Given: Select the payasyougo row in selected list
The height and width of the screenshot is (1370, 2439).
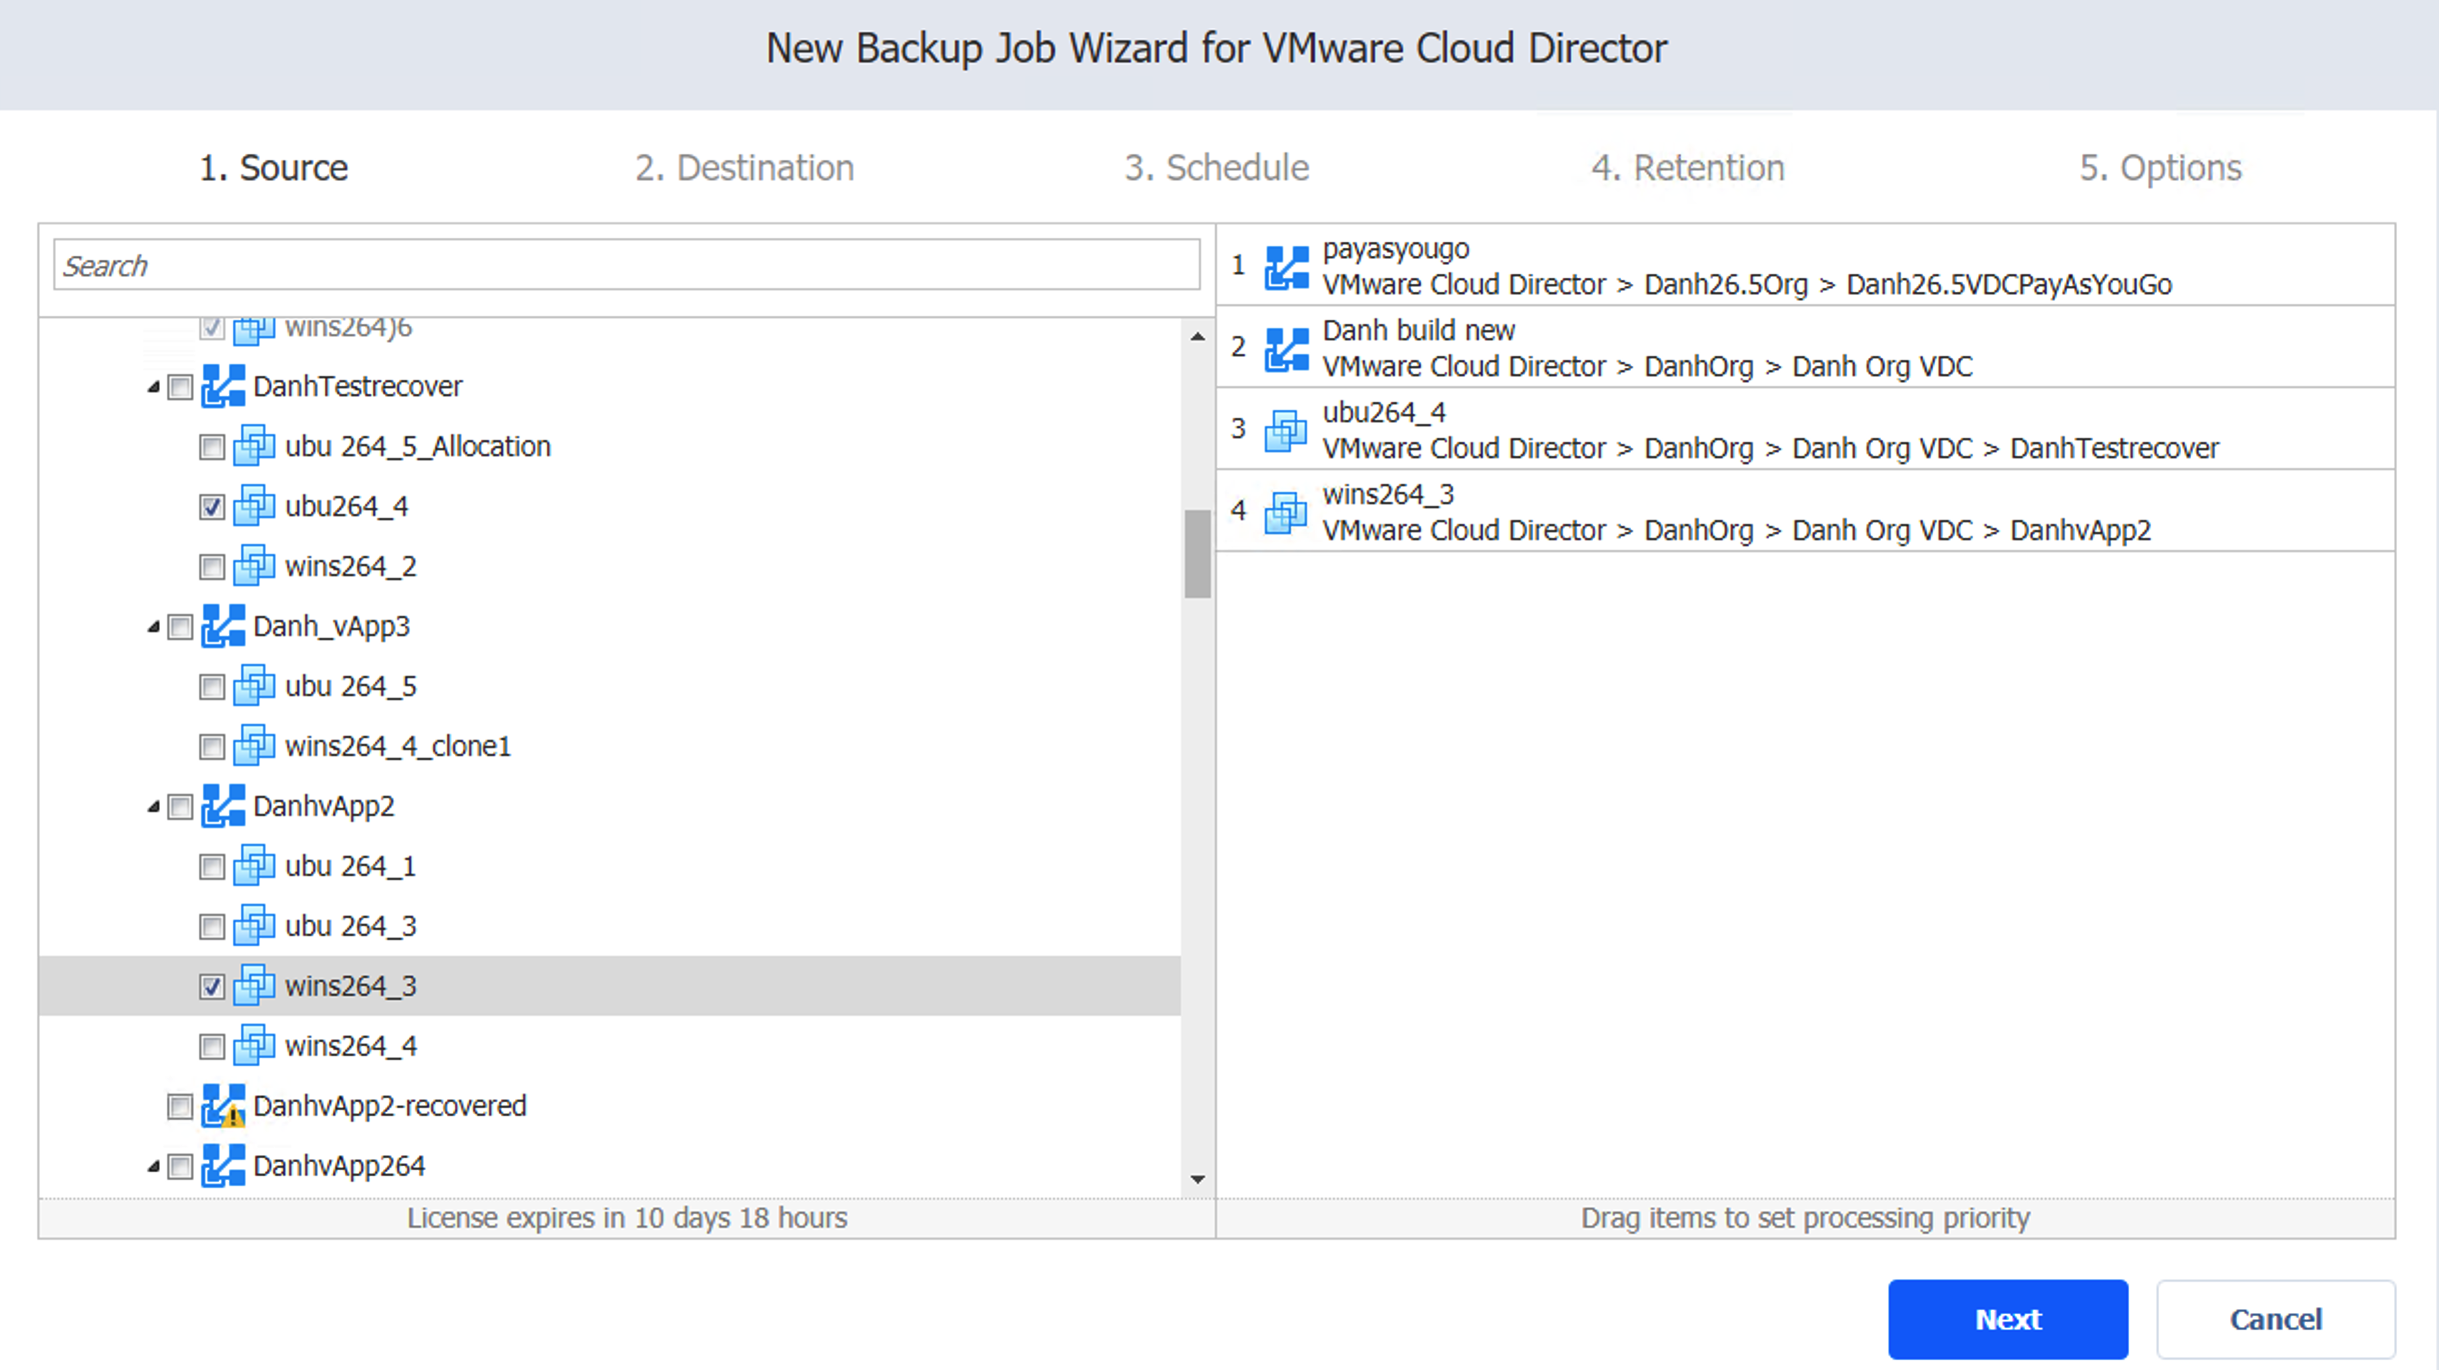Looking at the screenshot, I should (1806, 266).
